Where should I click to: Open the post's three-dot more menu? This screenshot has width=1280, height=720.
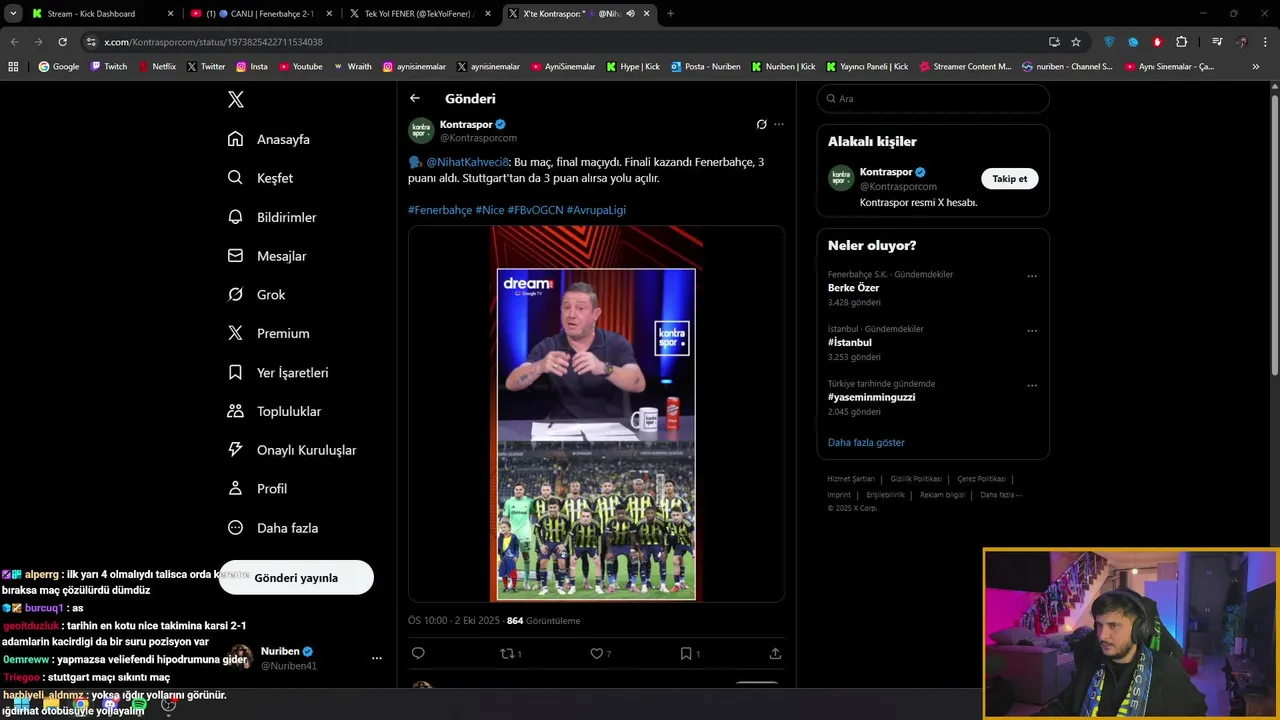click(779, 124)
